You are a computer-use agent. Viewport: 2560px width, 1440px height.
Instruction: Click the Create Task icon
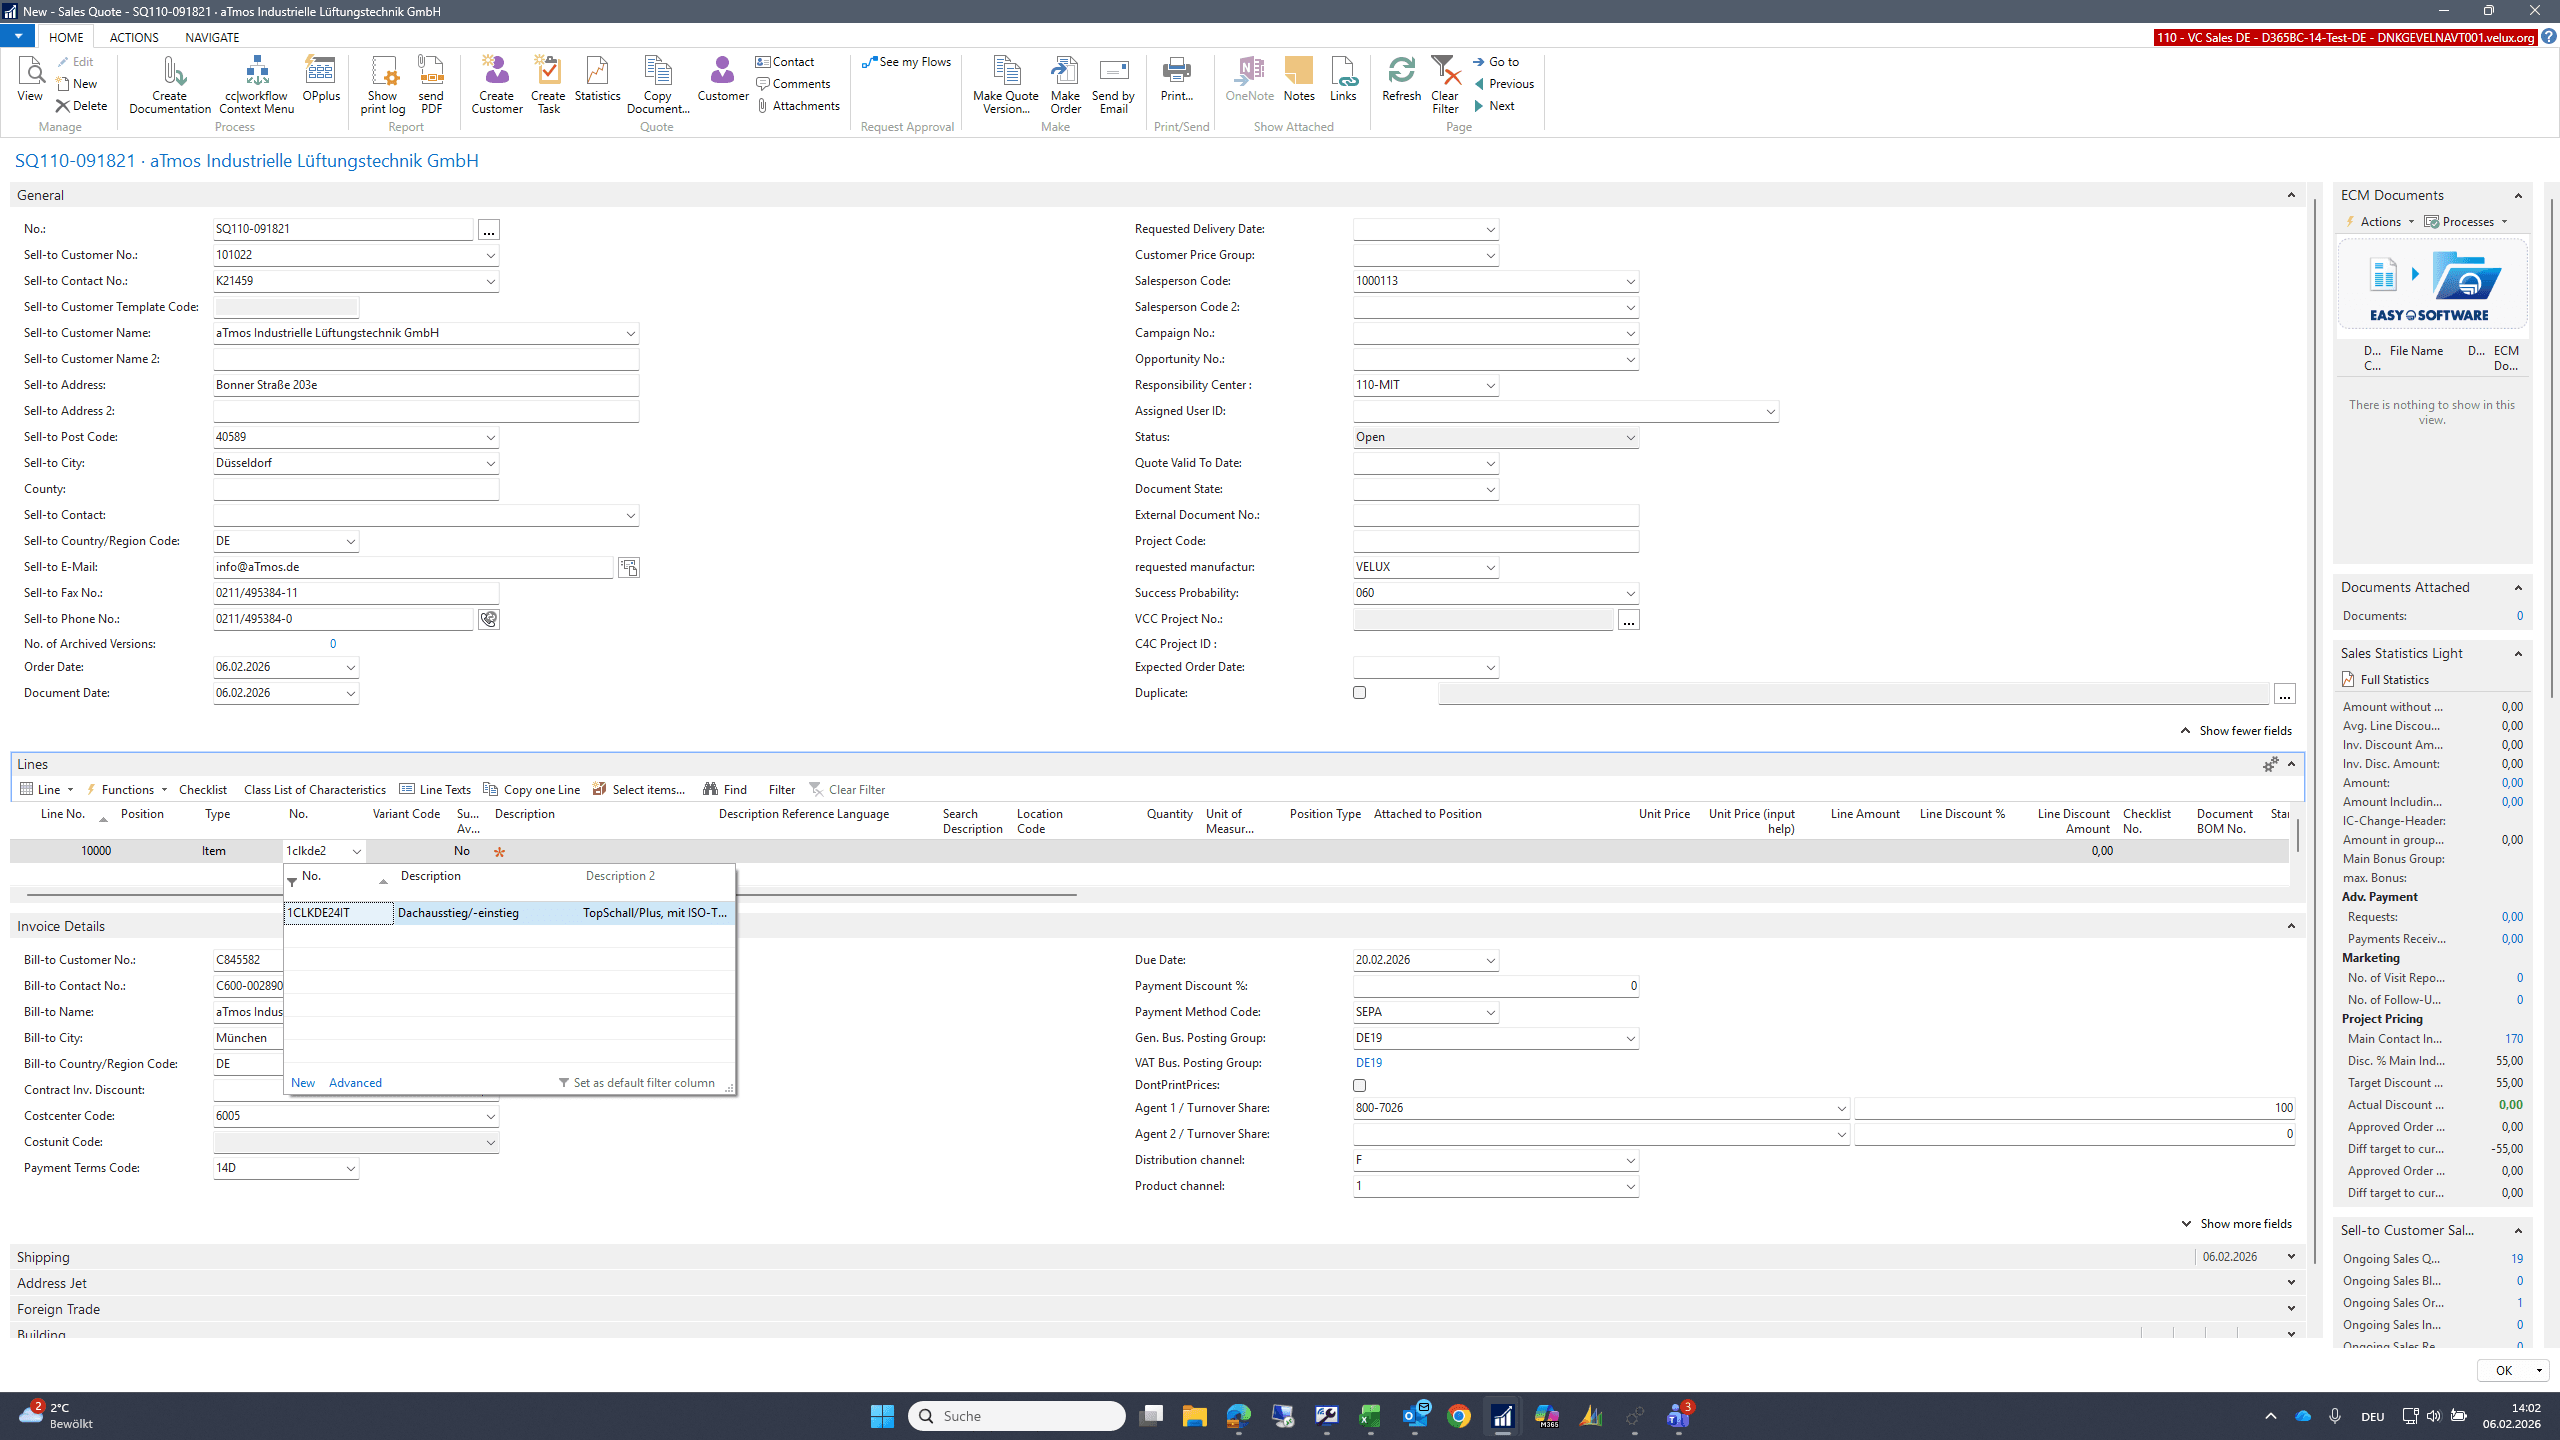548,85
